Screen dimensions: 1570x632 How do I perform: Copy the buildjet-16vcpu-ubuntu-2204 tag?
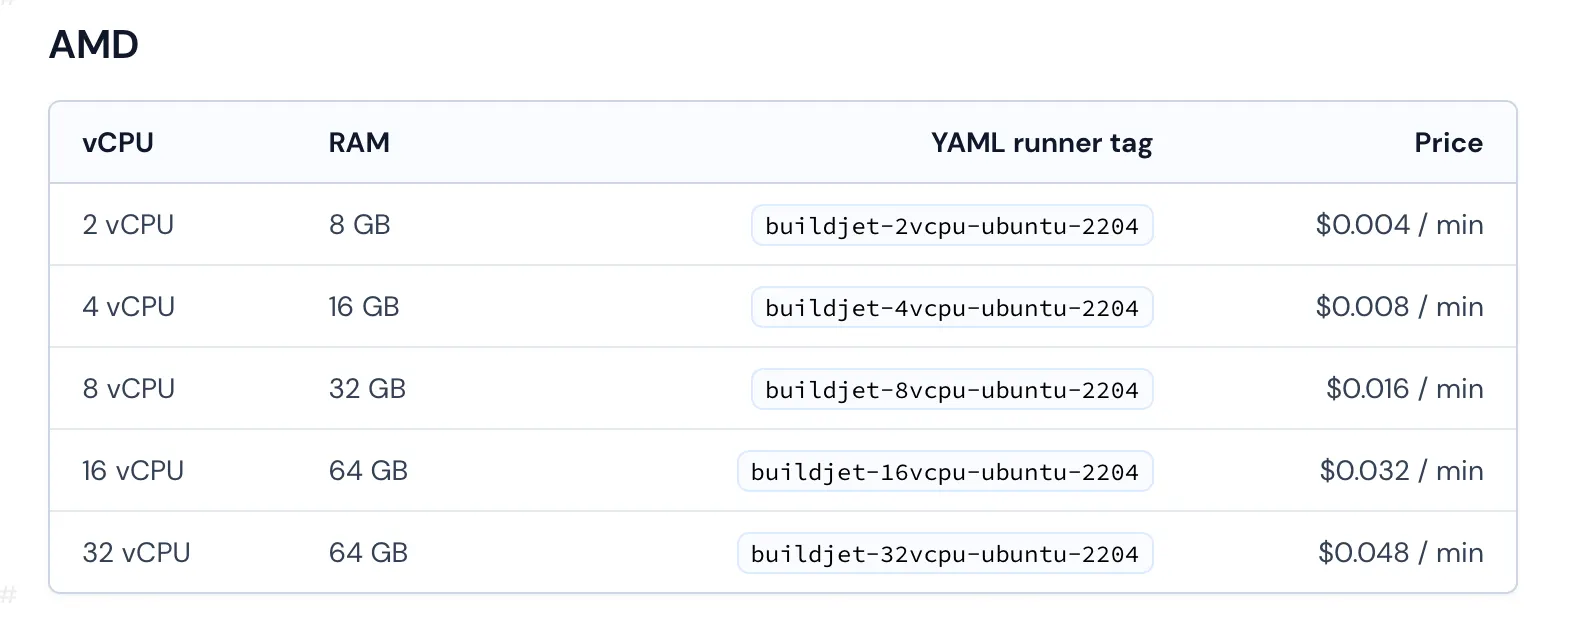point(944,472)
